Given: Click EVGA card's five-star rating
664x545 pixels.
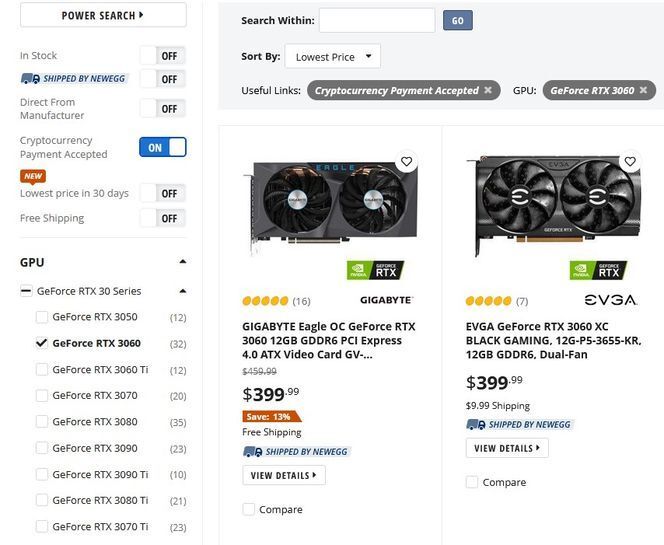Looking at the screenshot, I should click(489, 301).
